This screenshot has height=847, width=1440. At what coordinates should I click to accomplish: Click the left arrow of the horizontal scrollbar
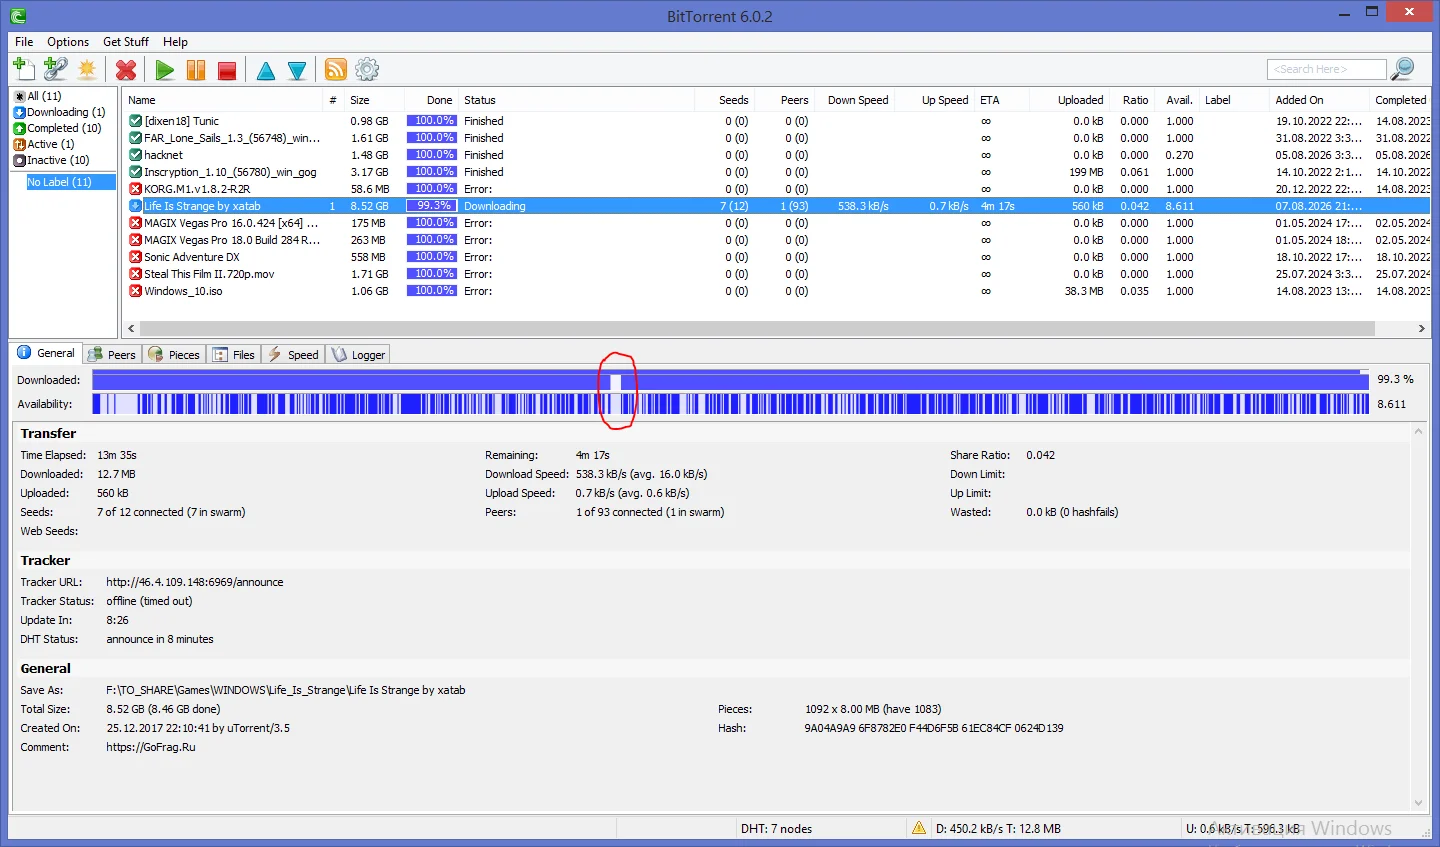tap(131, 328)
